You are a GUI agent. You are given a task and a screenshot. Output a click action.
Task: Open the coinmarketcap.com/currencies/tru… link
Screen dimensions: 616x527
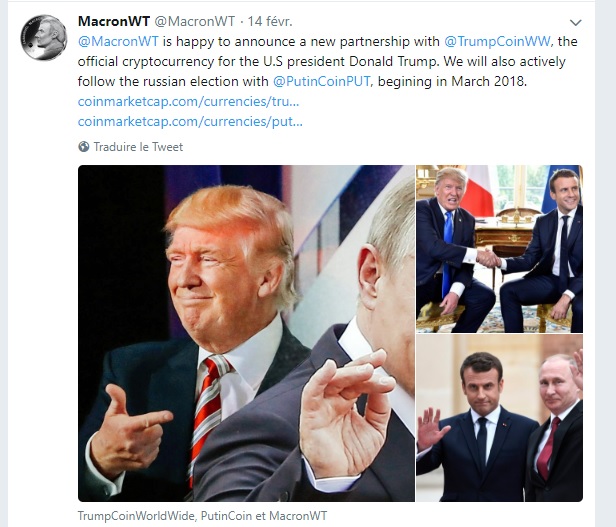click(x=189, y=101)
